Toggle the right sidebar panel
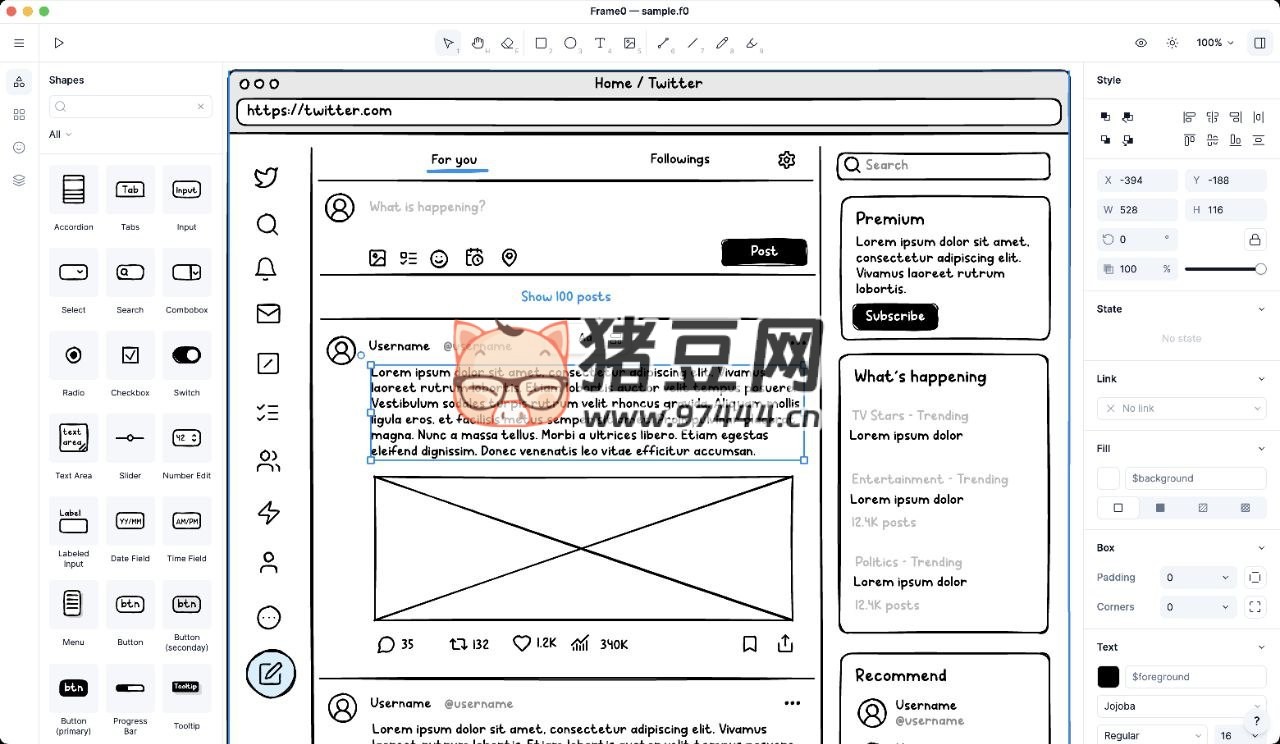This screenshot has height=744, width=1280. point(1260,43)
